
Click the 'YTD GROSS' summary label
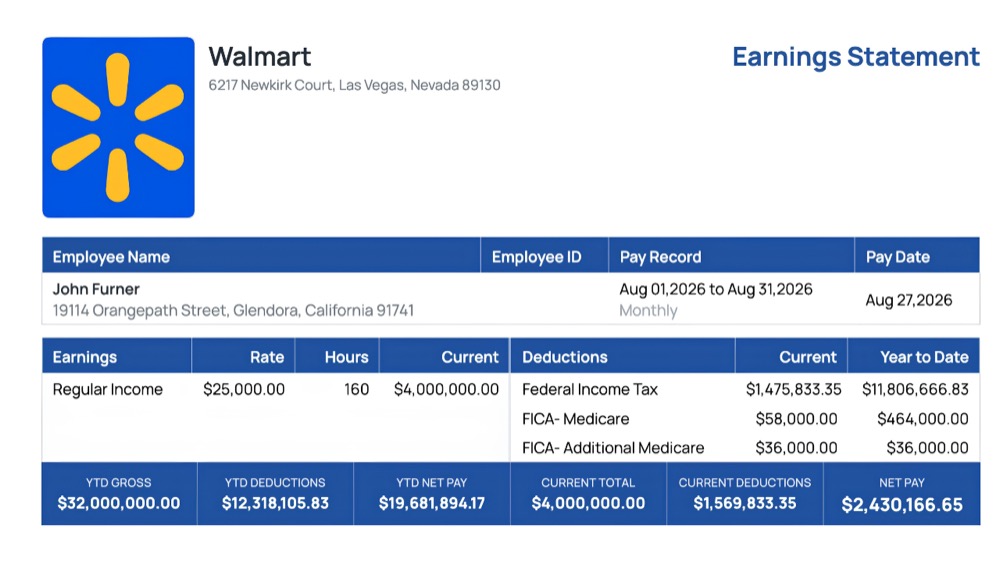coord(119,483)
